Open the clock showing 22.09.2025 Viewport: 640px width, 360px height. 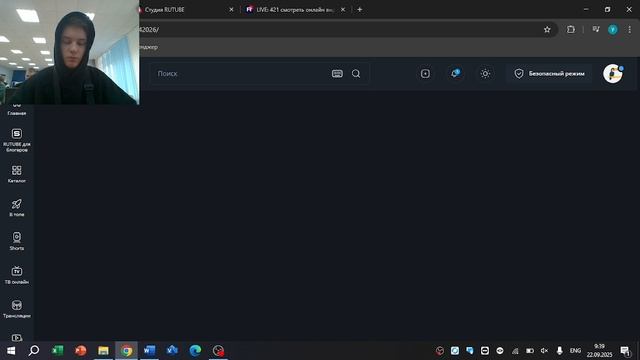(x=599, y=351)
